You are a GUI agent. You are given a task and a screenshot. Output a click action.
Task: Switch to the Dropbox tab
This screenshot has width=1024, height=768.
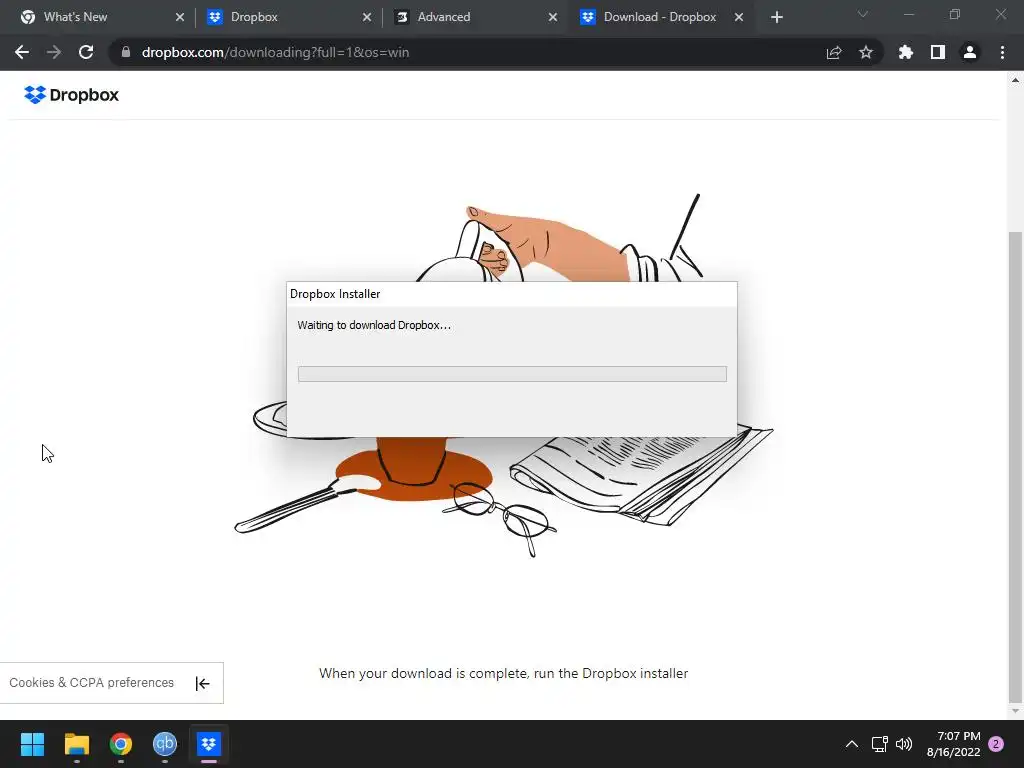pos(289,17)
